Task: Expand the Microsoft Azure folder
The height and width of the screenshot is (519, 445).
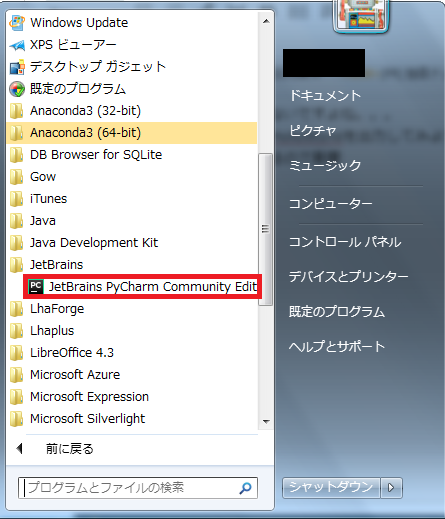Action: (x=132, y=375)
